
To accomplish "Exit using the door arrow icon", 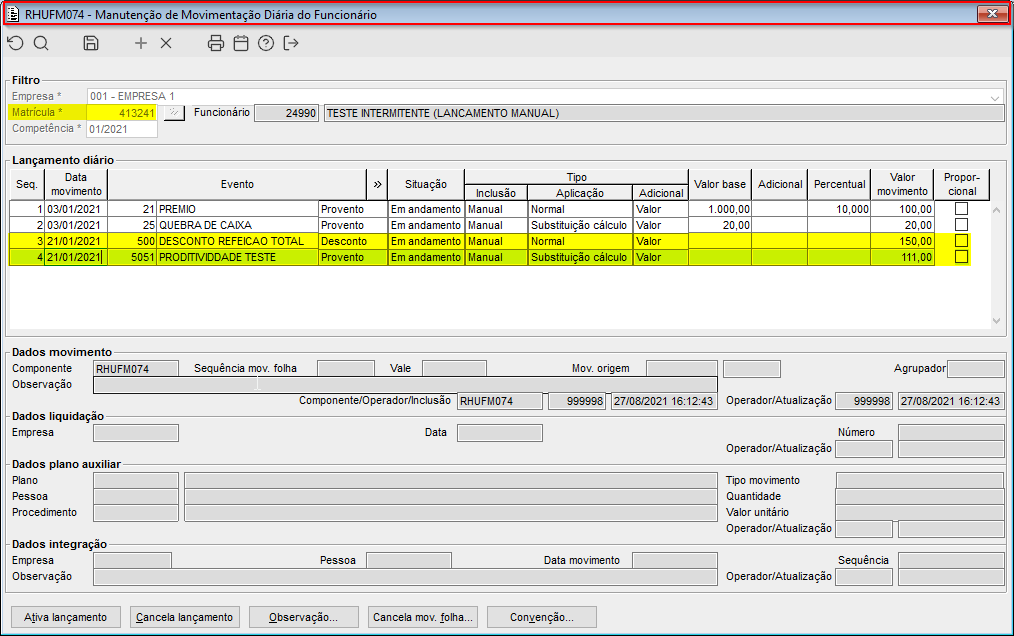I will pos(291,43).
